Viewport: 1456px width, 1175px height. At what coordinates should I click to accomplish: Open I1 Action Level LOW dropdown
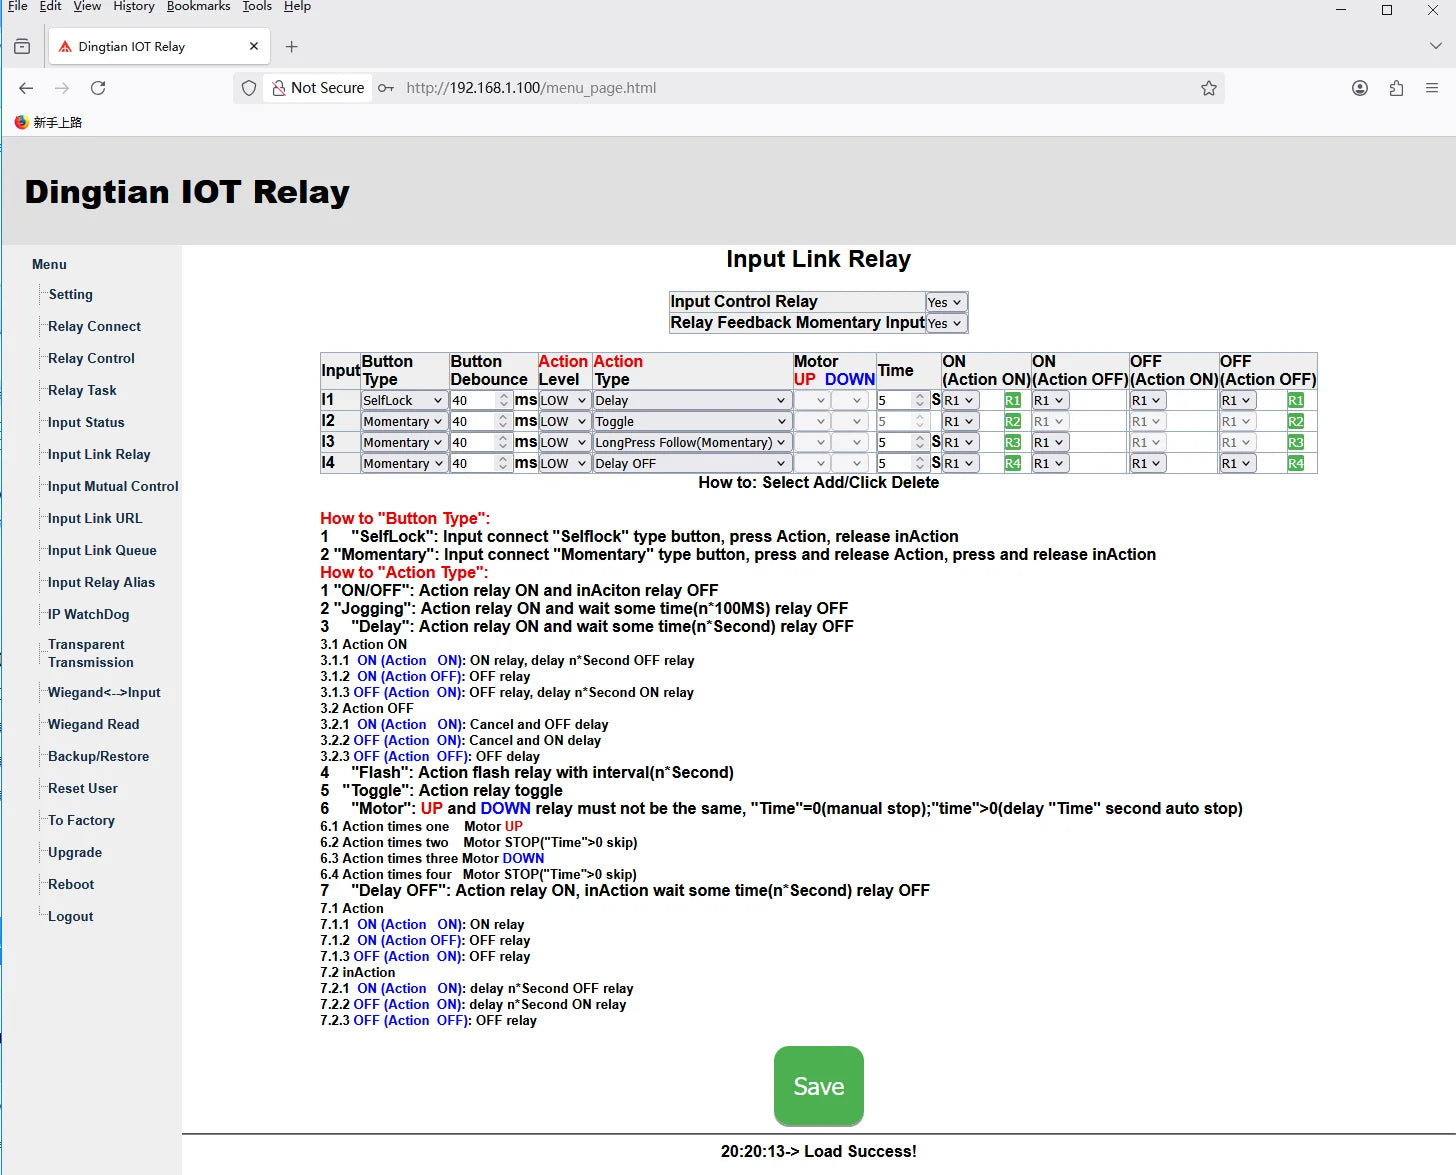point(564,400)
